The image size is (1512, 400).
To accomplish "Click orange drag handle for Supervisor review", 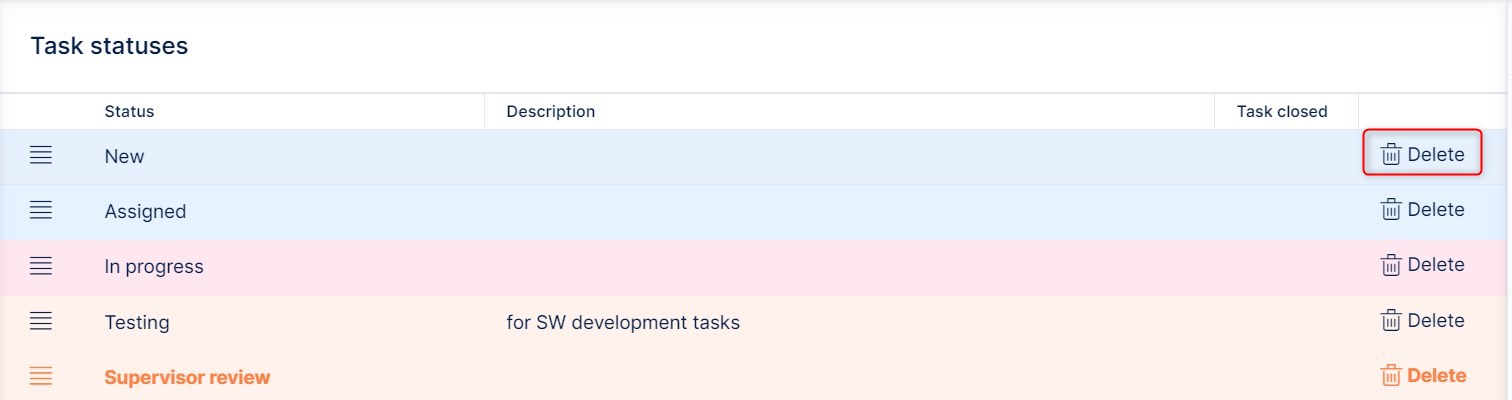I will click(x=40, y=377).
